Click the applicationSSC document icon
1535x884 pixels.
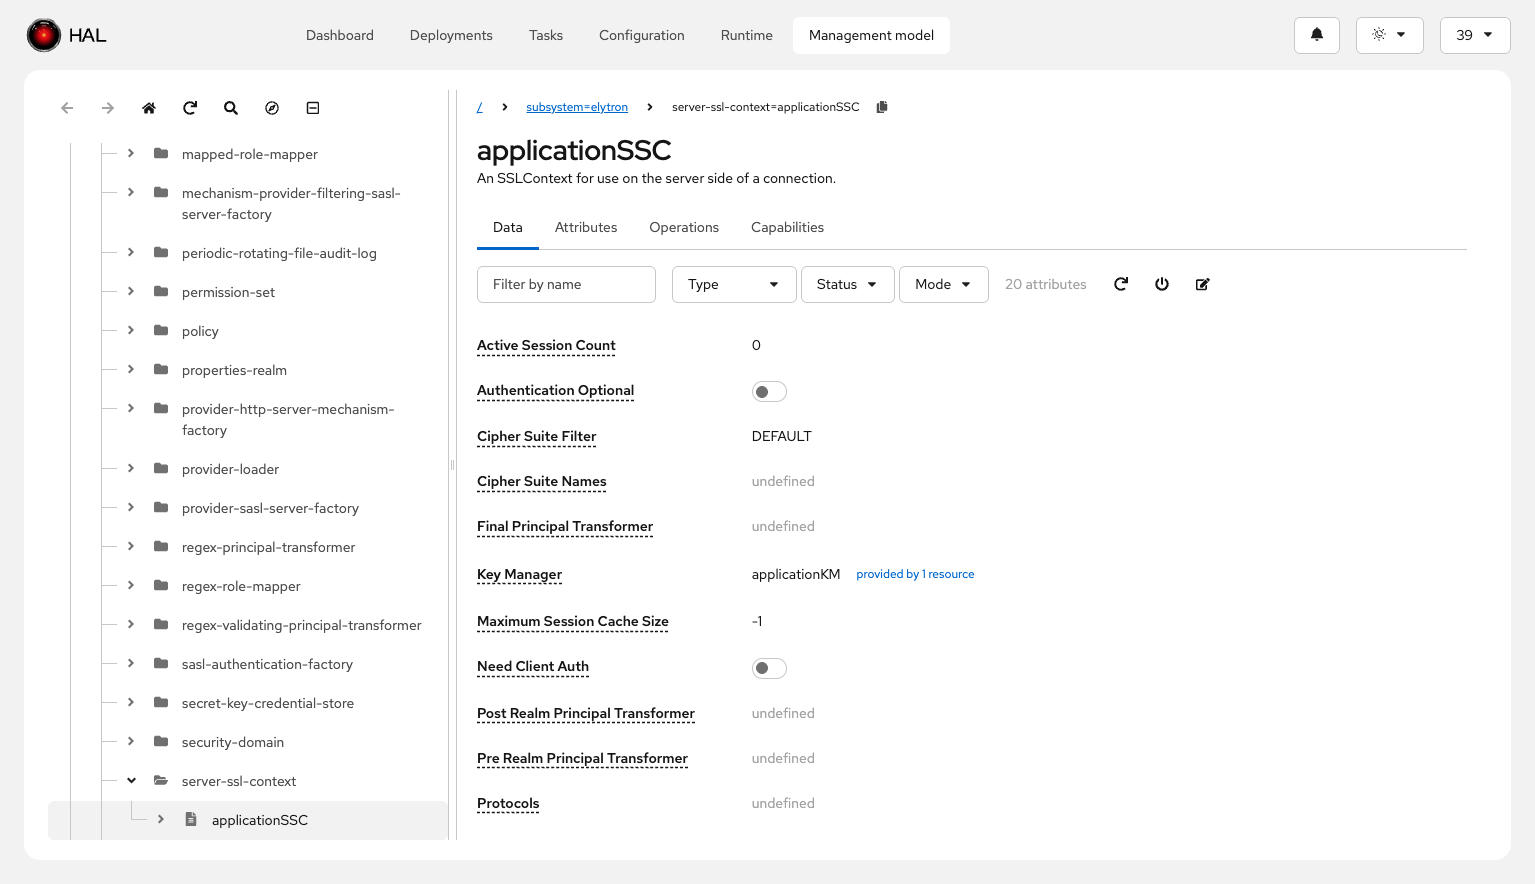click(191, 819)
